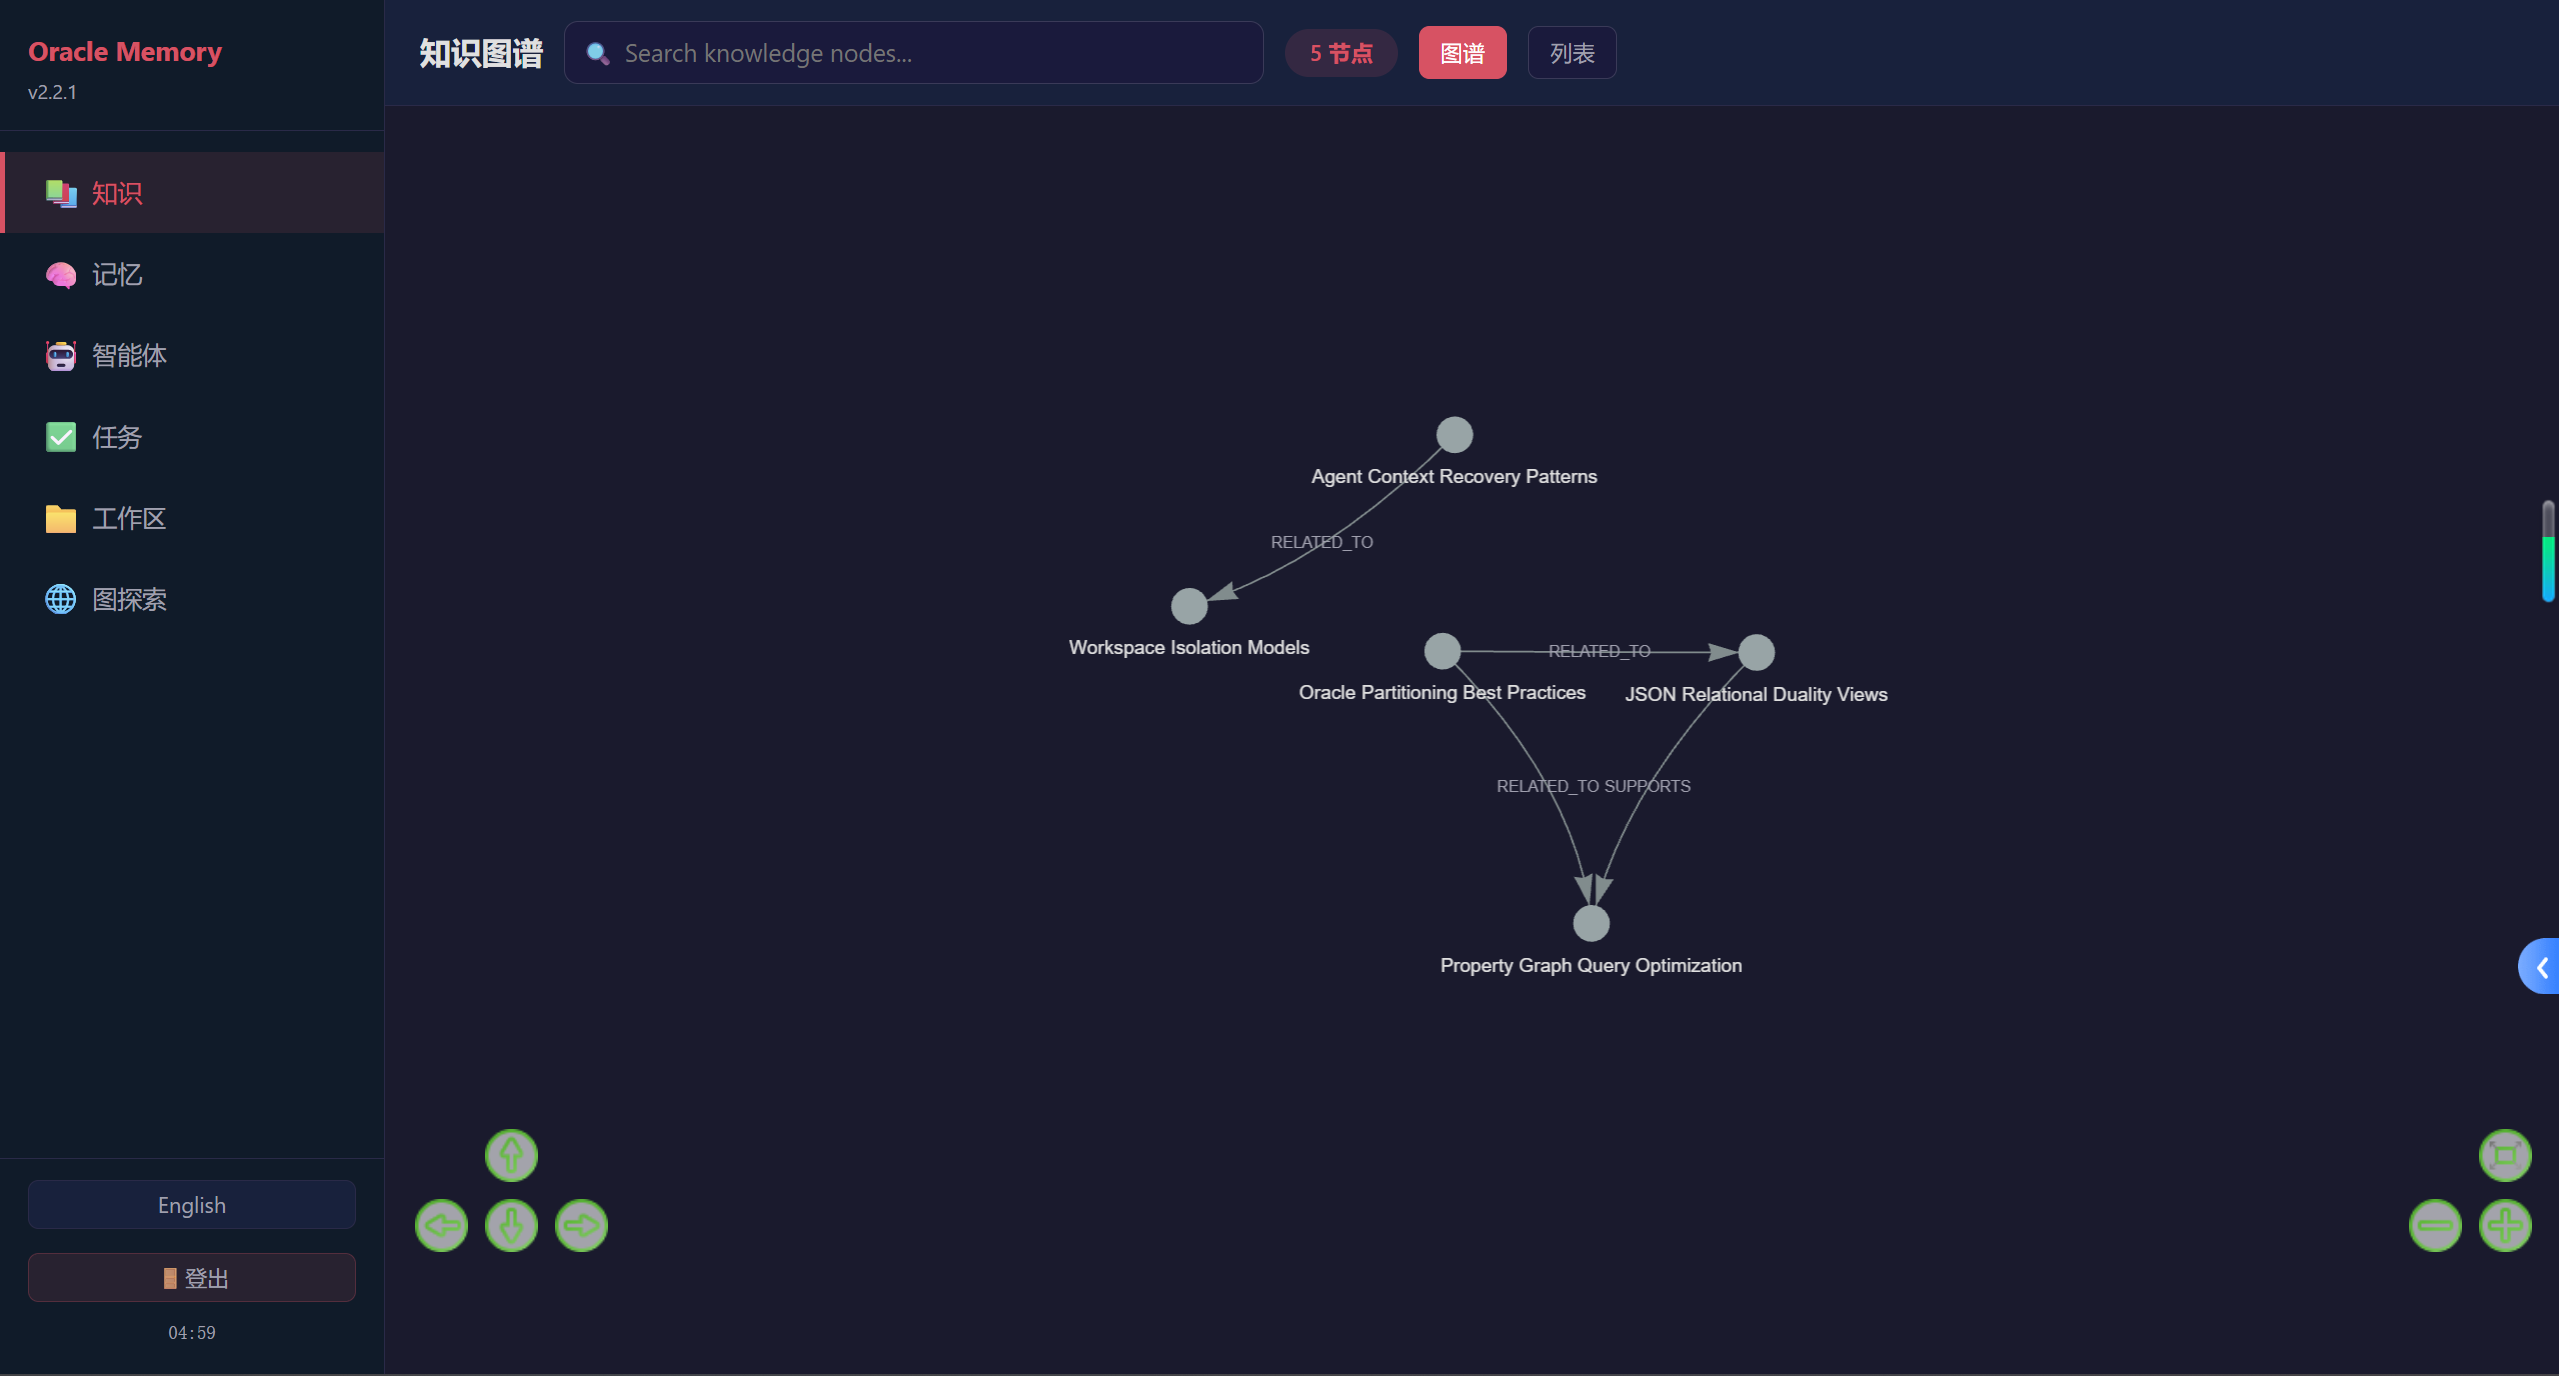The height and width of the screenshot is (1376, 2559).
Task: Click the robot icon beside 智能体
Action: pyautogui.click(x=61, y=356)
